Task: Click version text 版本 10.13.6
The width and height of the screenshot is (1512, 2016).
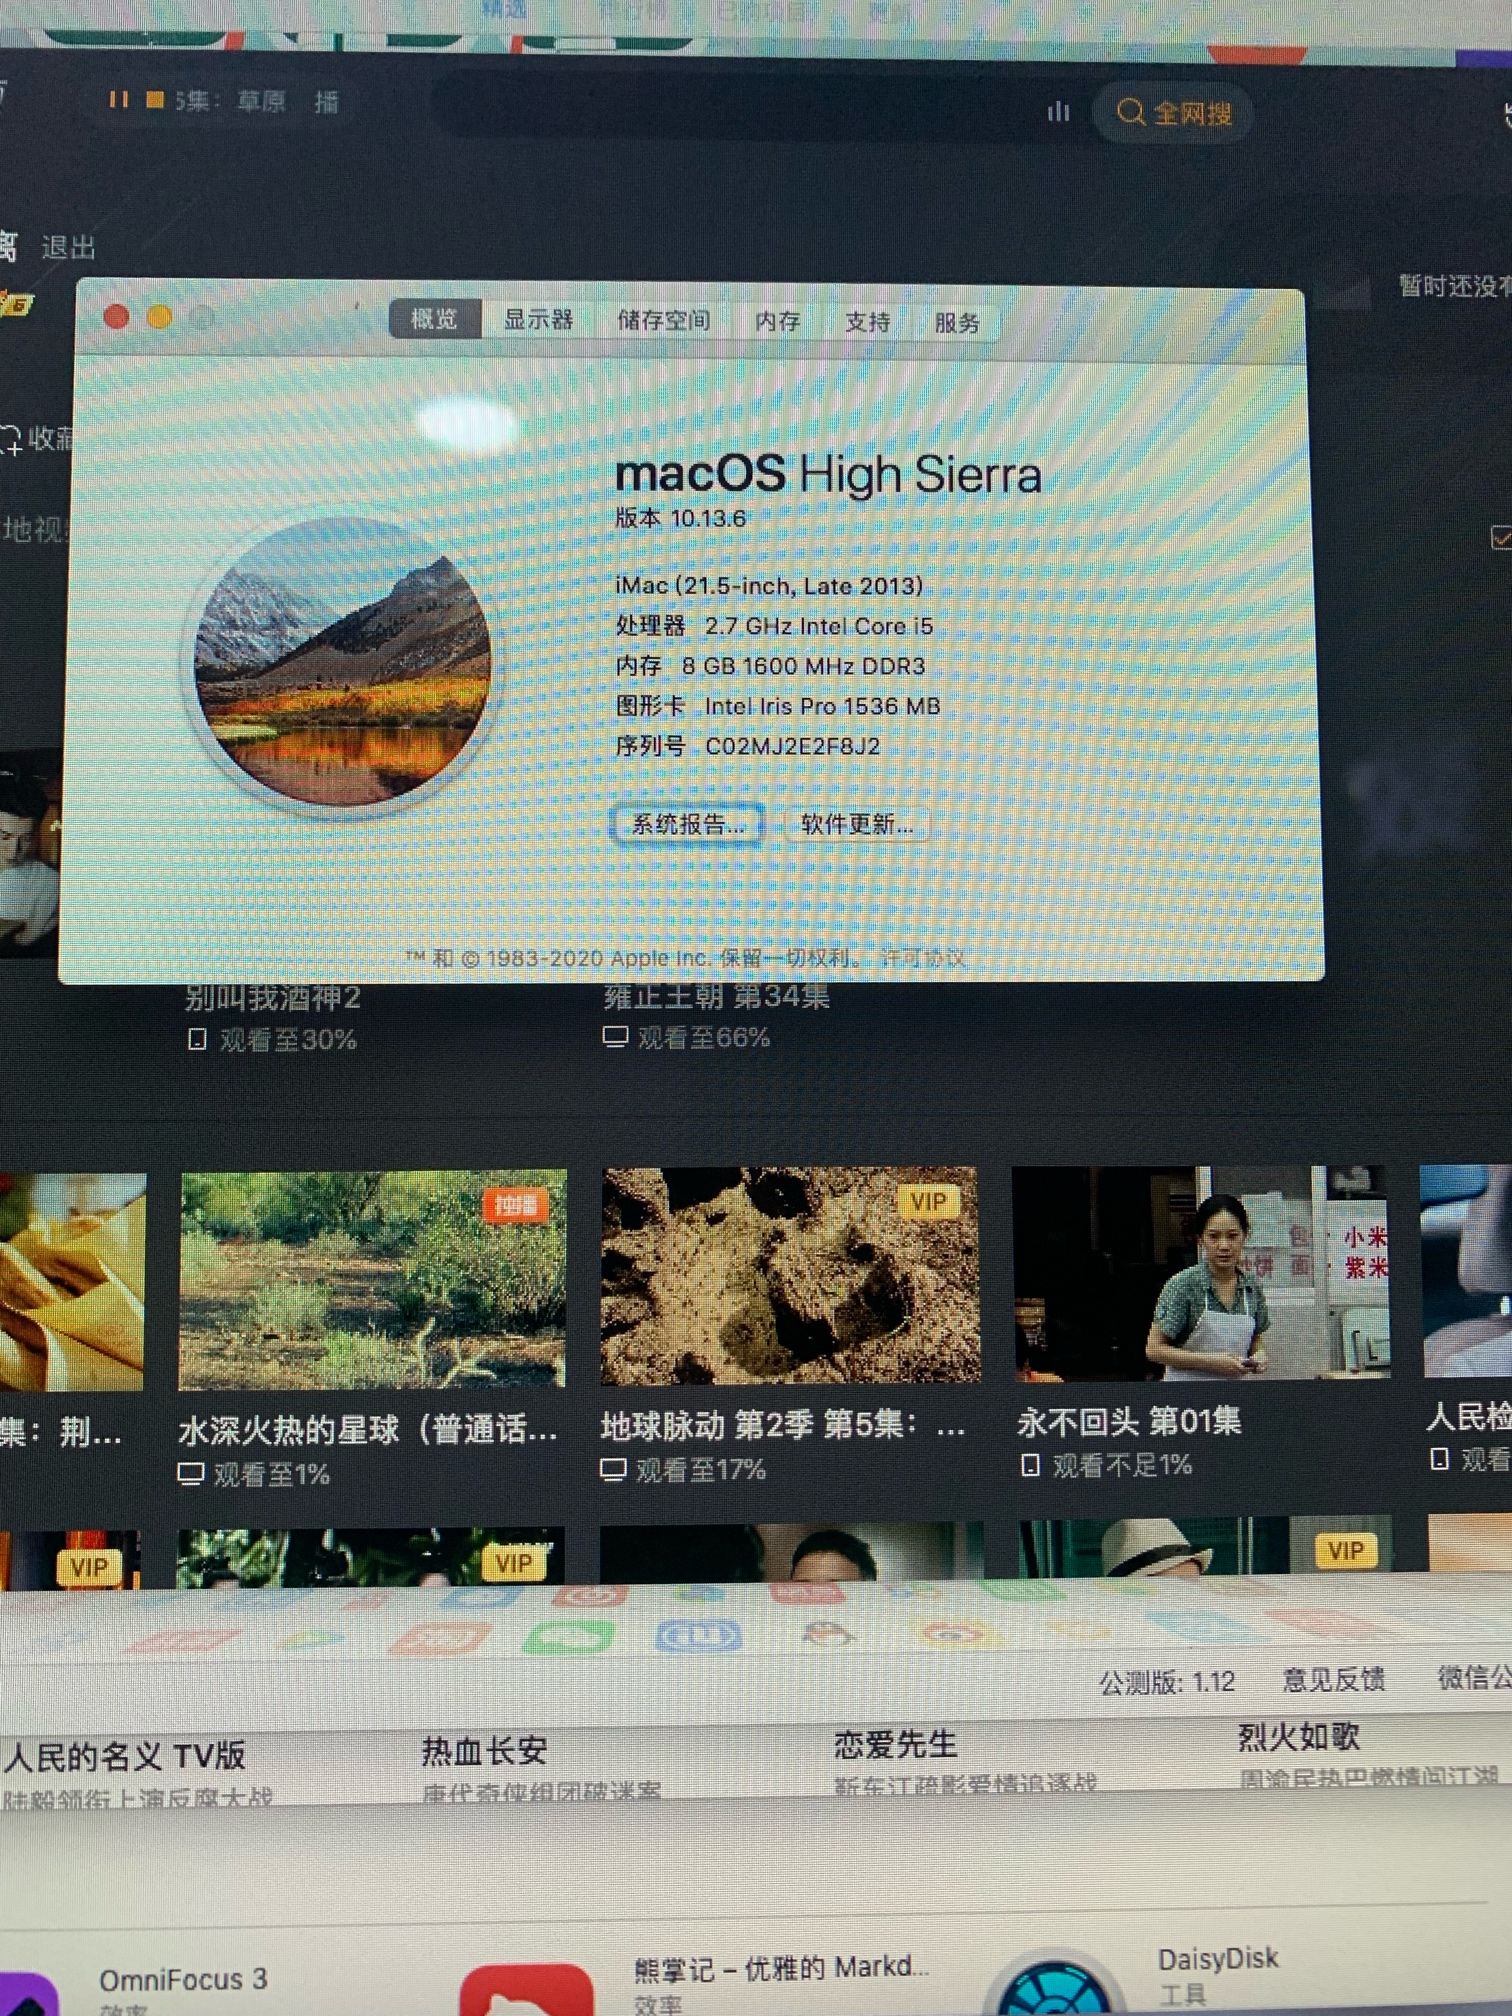Action: coord(680,518)
